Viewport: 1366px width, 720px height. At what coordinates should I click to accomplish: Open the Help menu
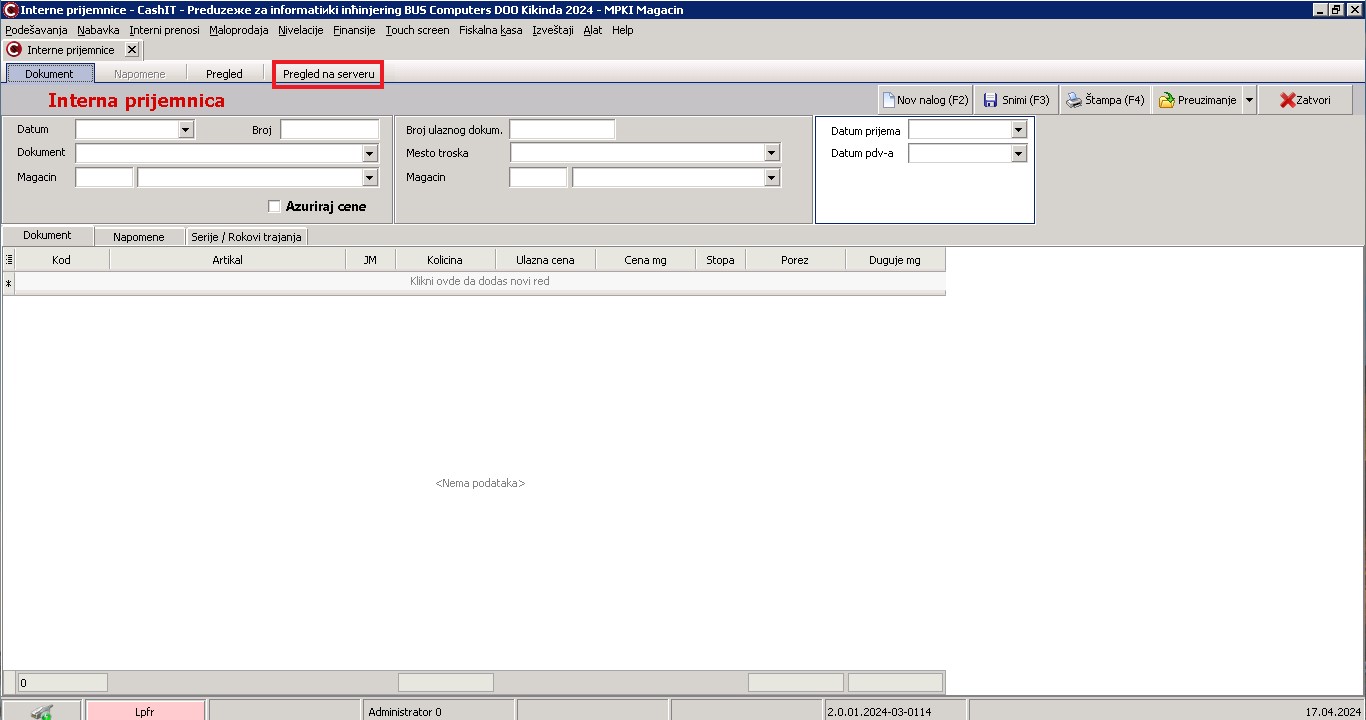(x=623, y=30)
